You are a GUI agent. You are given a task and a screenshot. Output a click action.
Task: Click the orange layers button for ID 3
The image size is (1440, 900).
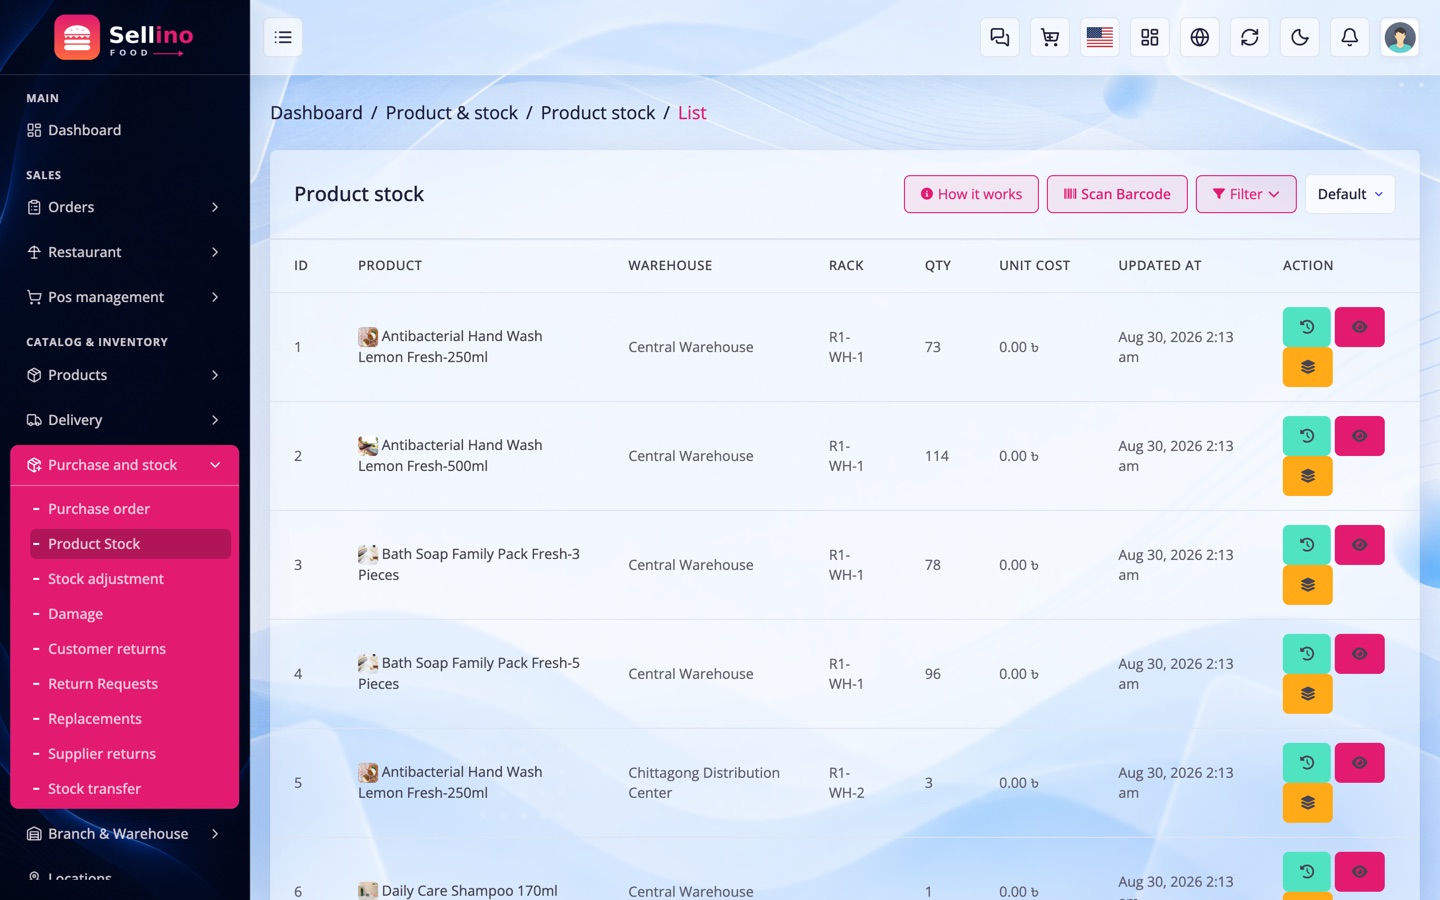pos(1307,585)
